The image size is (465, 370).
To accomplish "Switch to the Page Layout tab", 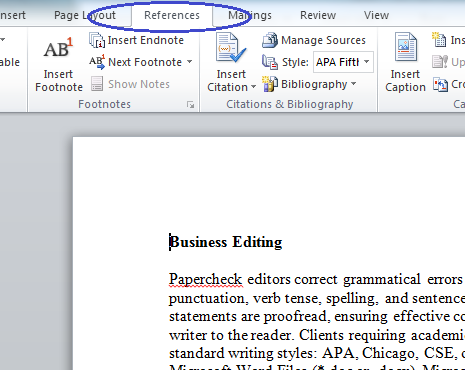I will [x=85, y=15].
